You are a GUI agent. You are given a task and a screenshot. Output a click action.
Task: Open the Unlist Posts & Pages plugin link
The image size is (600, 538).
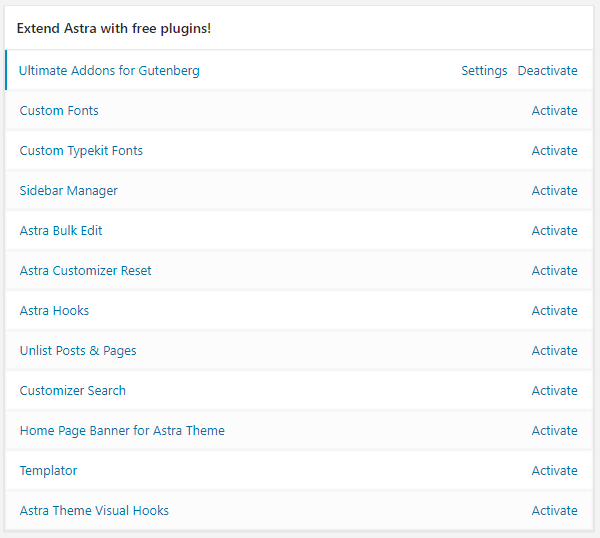pyautogui.click(x=78, y=351)
